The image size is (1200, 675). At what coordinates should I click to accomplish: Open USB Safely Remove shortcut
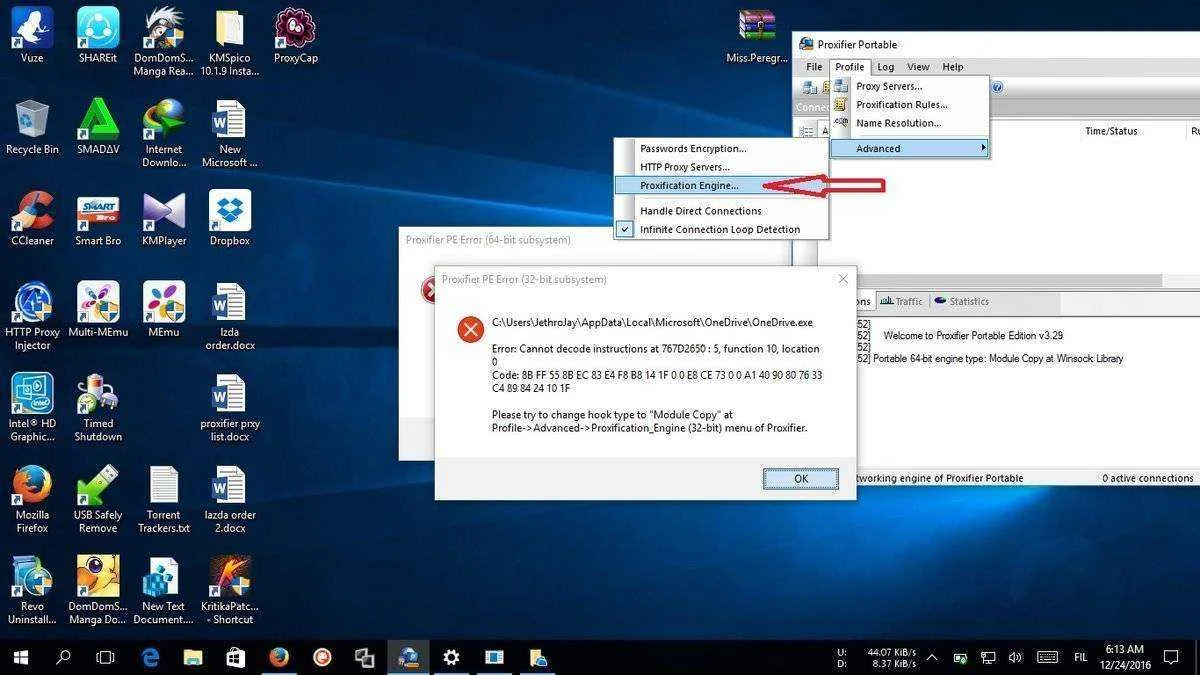point(98,498)
